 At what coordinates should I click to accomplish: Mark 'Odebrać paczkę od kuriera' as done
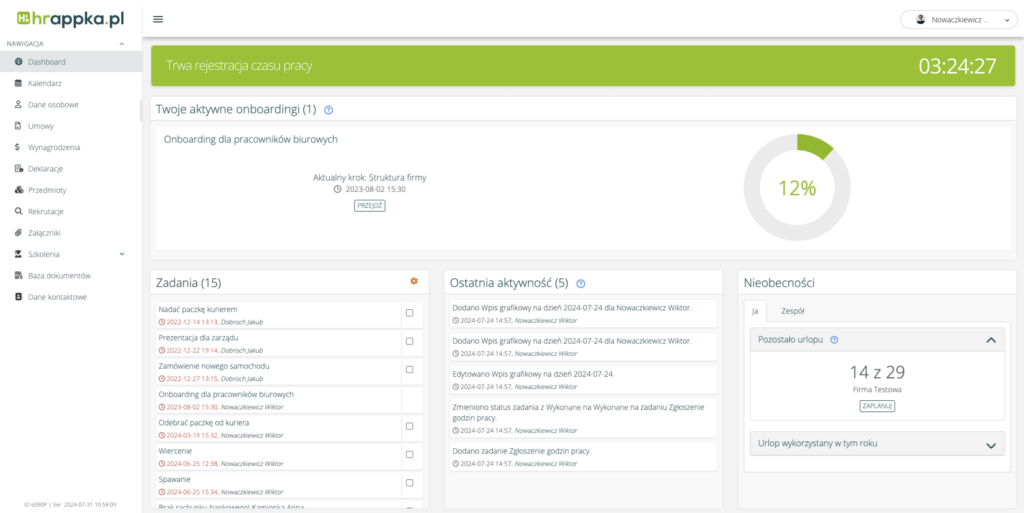[409, 426]
